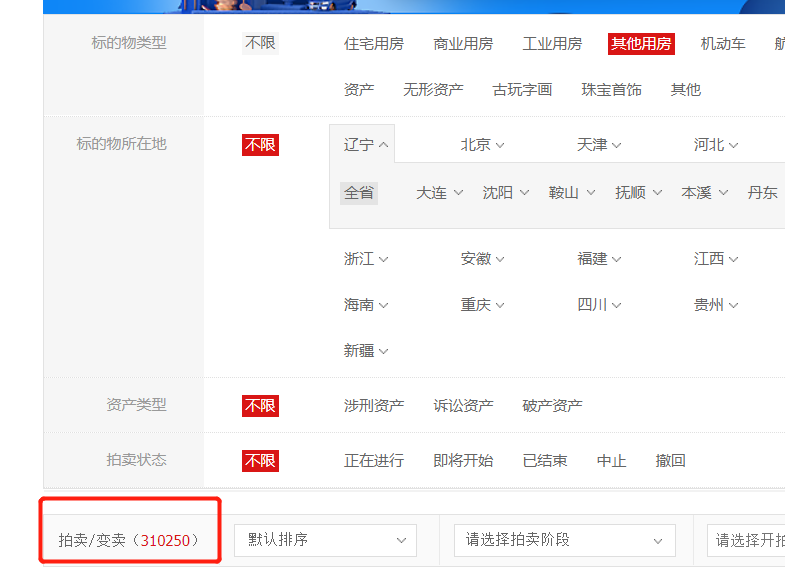Image resolution: width=785 pixels, height=577 pixels.
Task: Open the 四川 province dropdown
Action: [x=599, y=305]
